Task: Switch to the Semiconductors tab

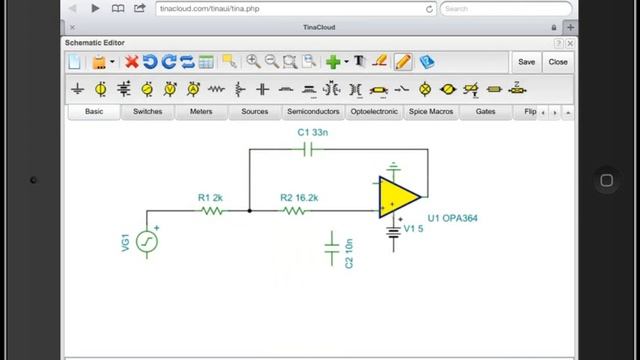Action: coord(313,112)
